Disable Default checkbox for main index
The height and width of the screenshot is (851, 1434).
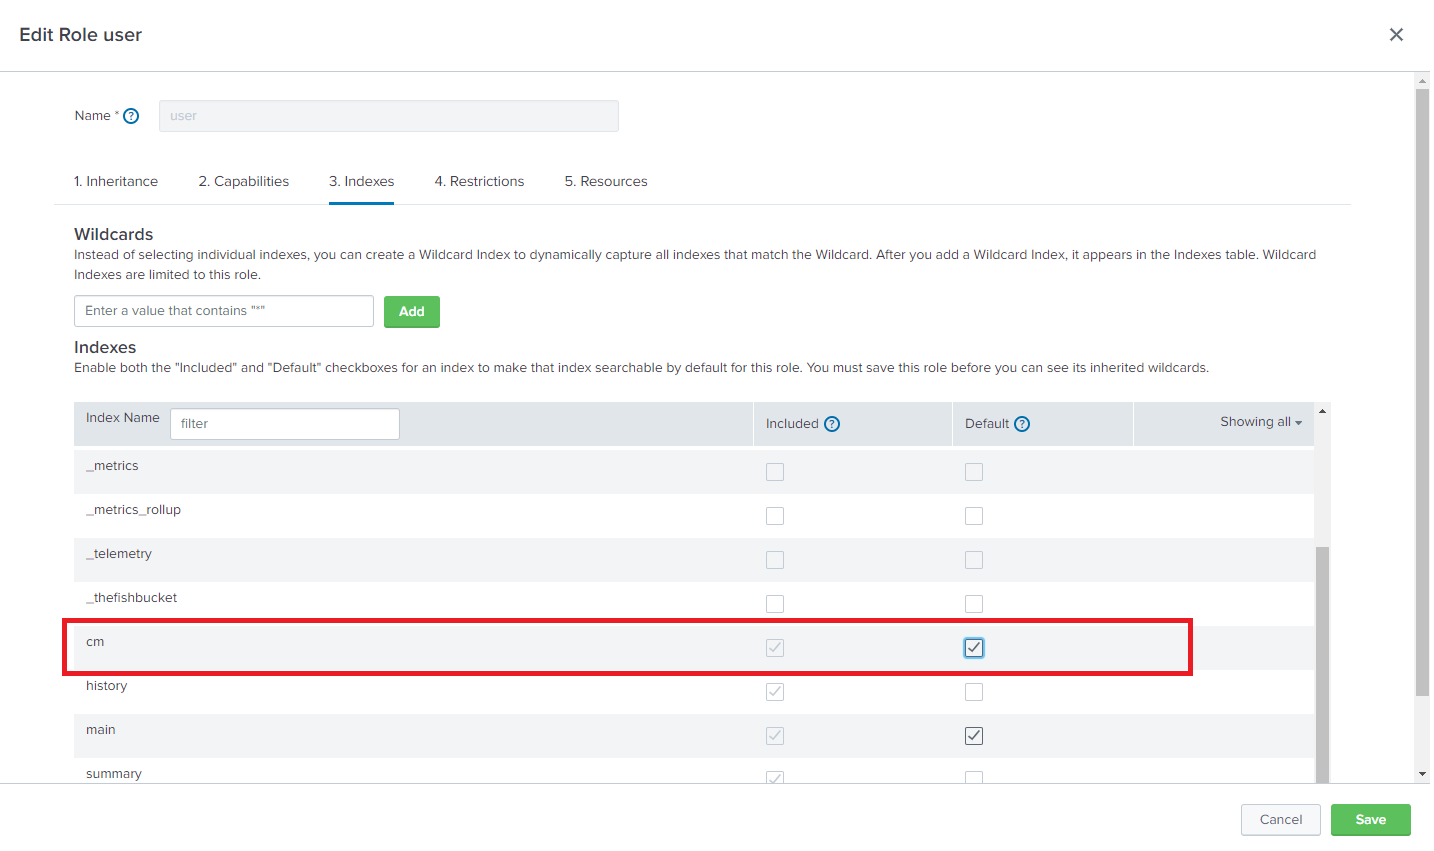[x=973, y=735]
